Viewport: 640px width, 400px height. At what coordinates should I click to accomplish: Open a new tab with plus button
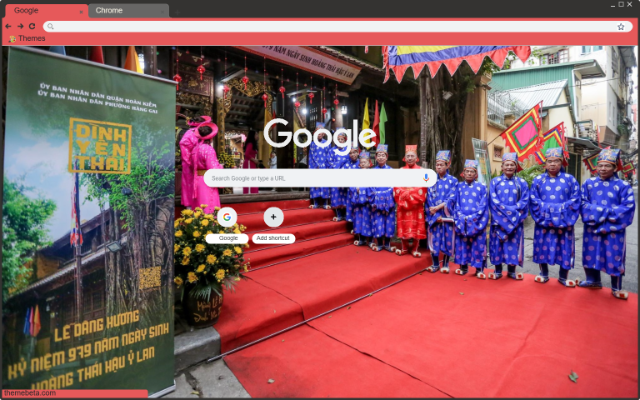click(177, 12)
